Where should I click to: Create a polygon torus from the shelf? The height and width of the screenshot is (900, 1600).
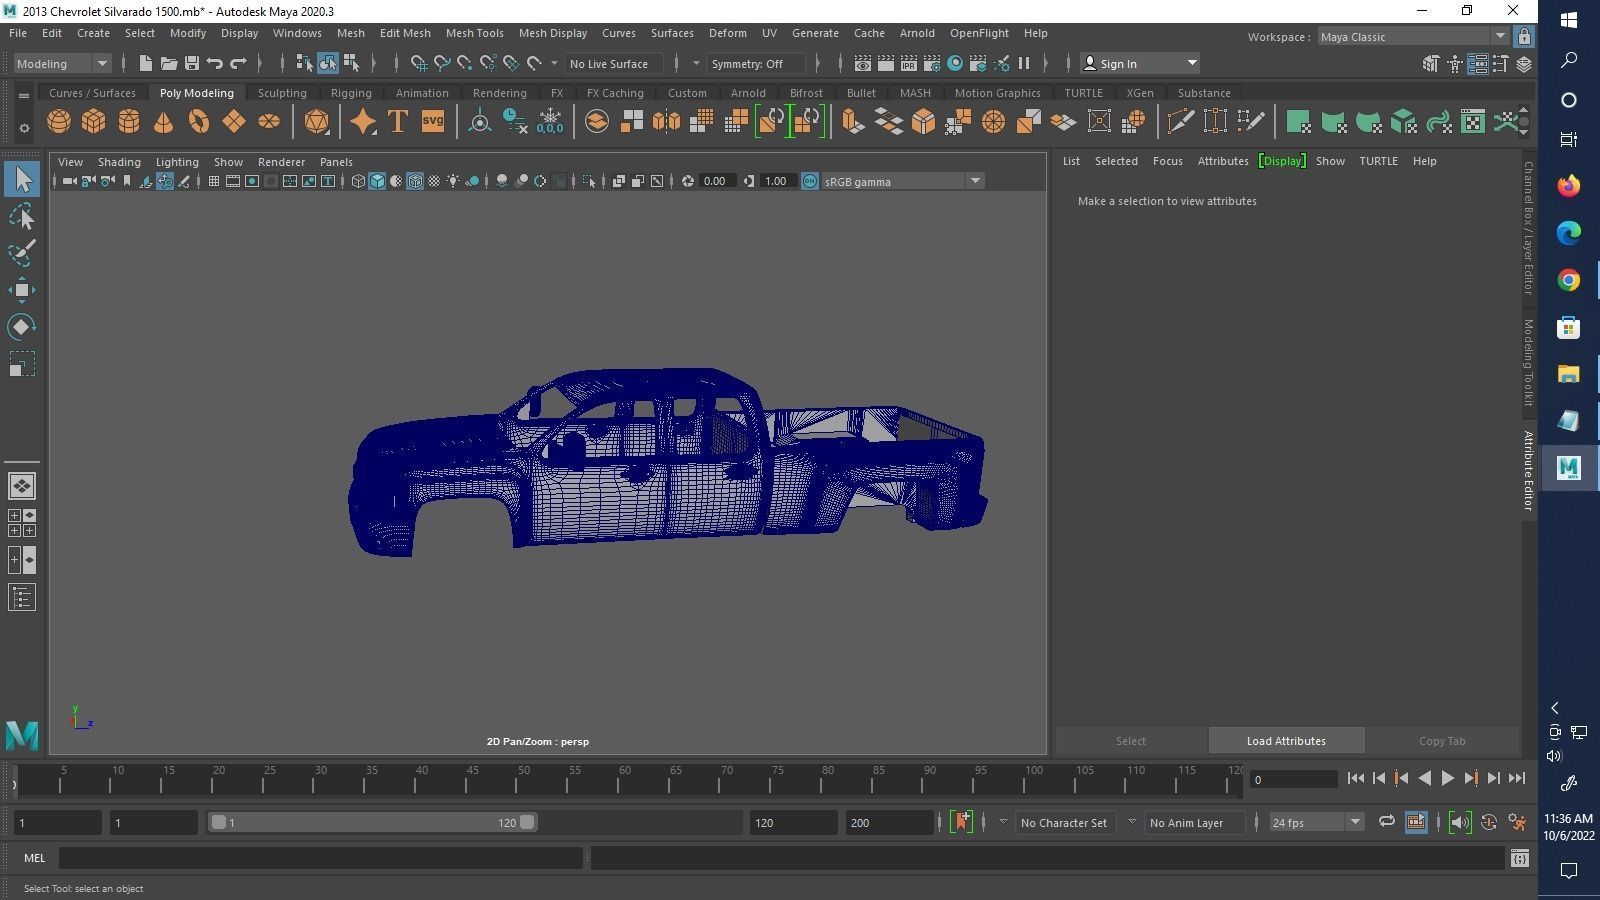pyautogui.click(x=199, y=122)
